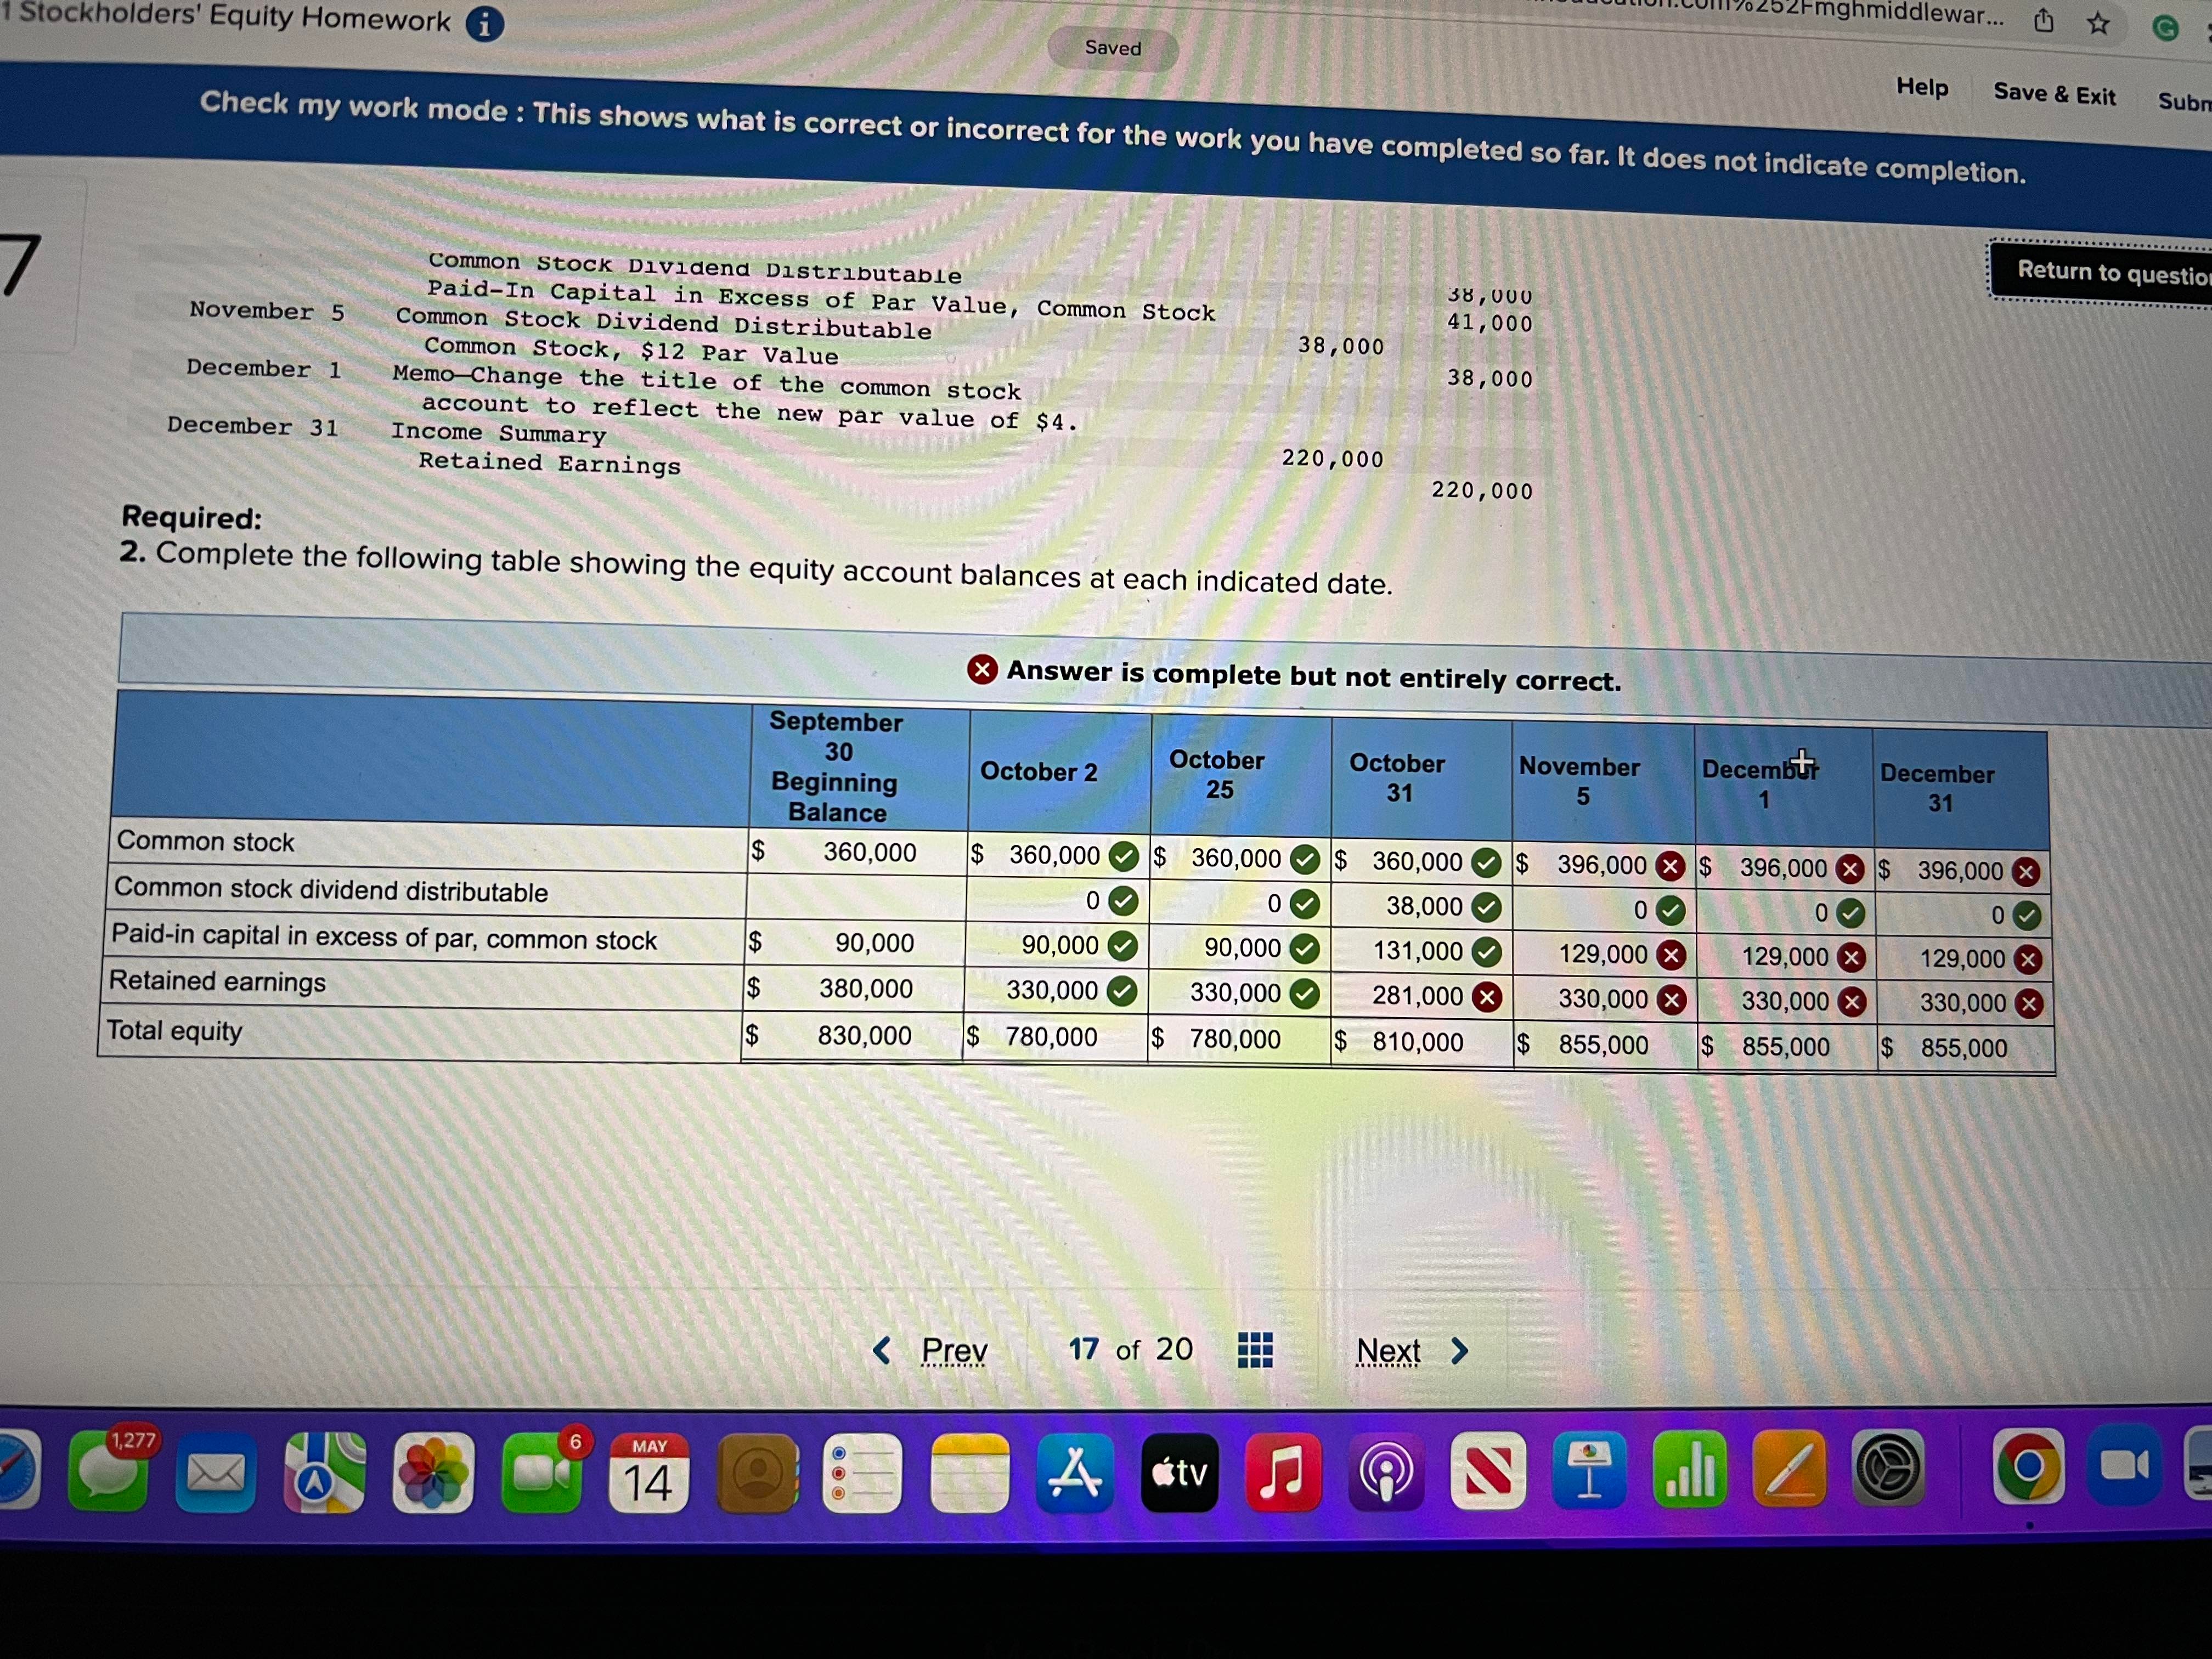The height and width of the screenshot is (1659, 2212).
Task: Click the Saved status pill
Action: (x=1113, y=48)
